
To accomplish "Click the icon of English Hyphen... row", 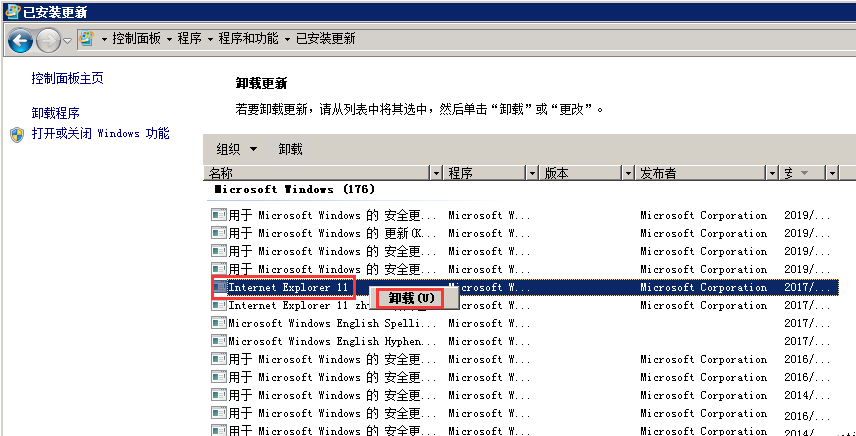I will click(x=219, y=341).
